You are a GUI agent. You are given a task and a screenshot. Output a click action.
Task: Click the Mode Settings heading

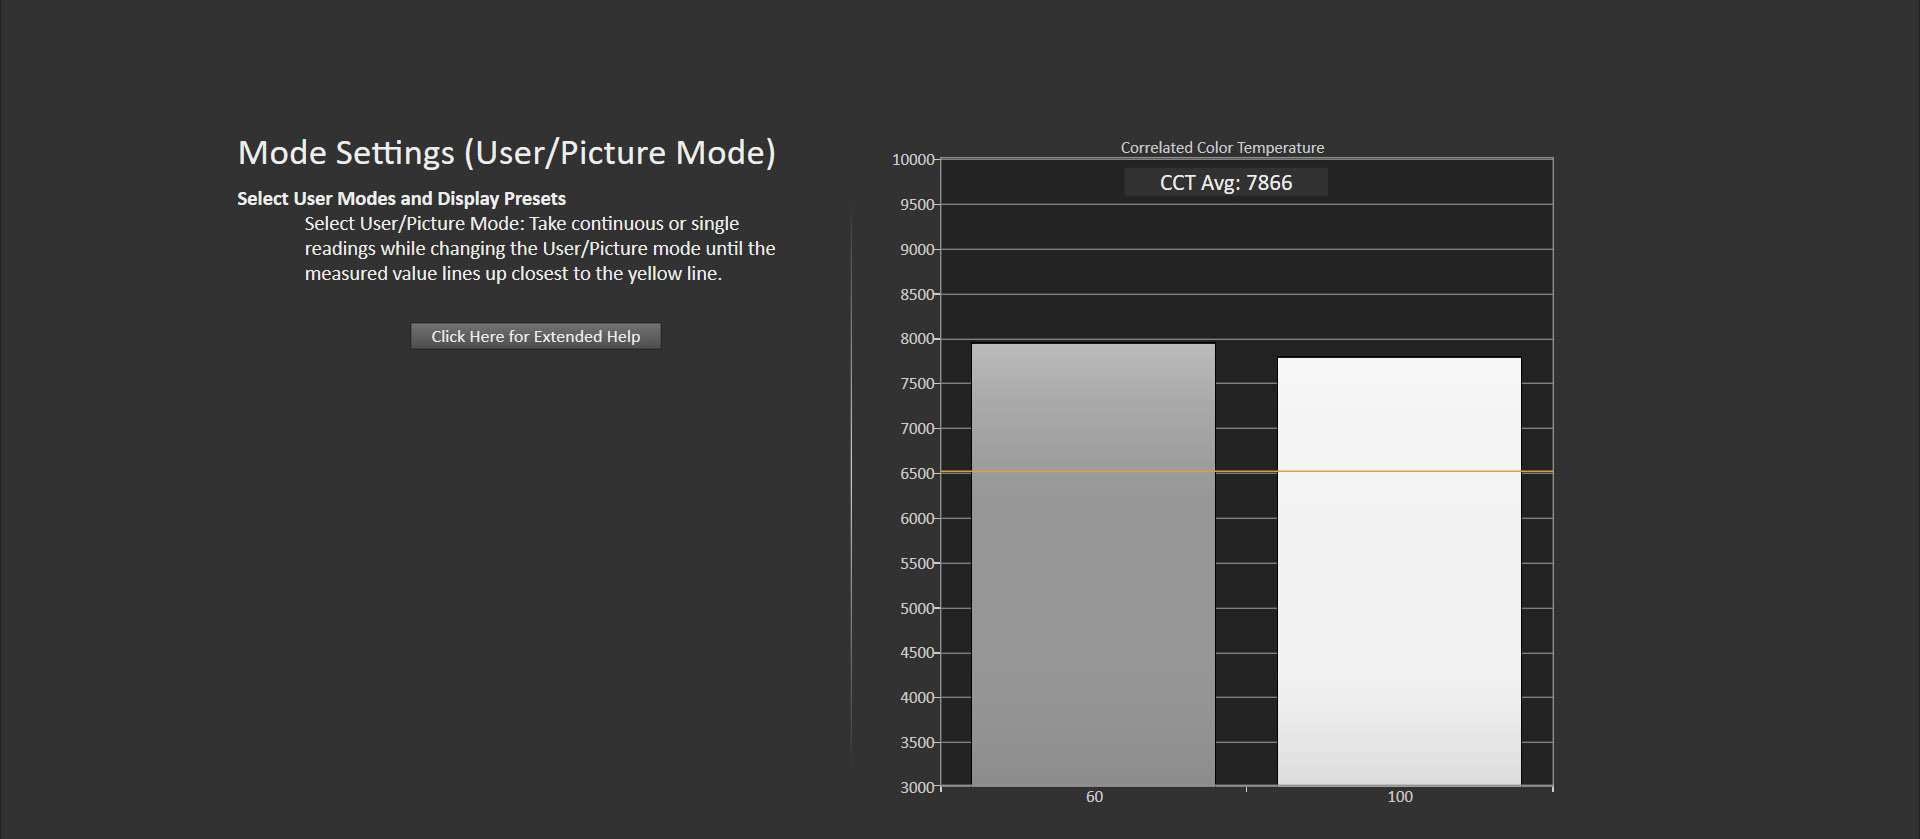506,152
